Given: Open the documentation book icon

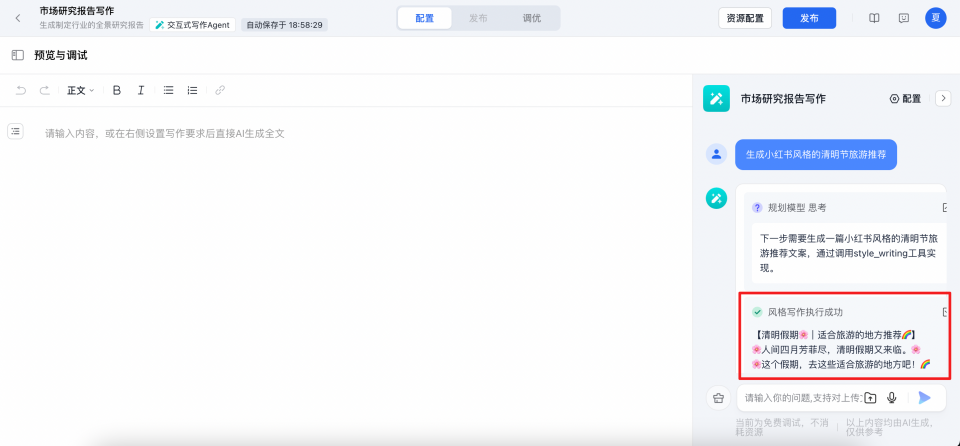Looking at the screenshot, I should (874, 18).
